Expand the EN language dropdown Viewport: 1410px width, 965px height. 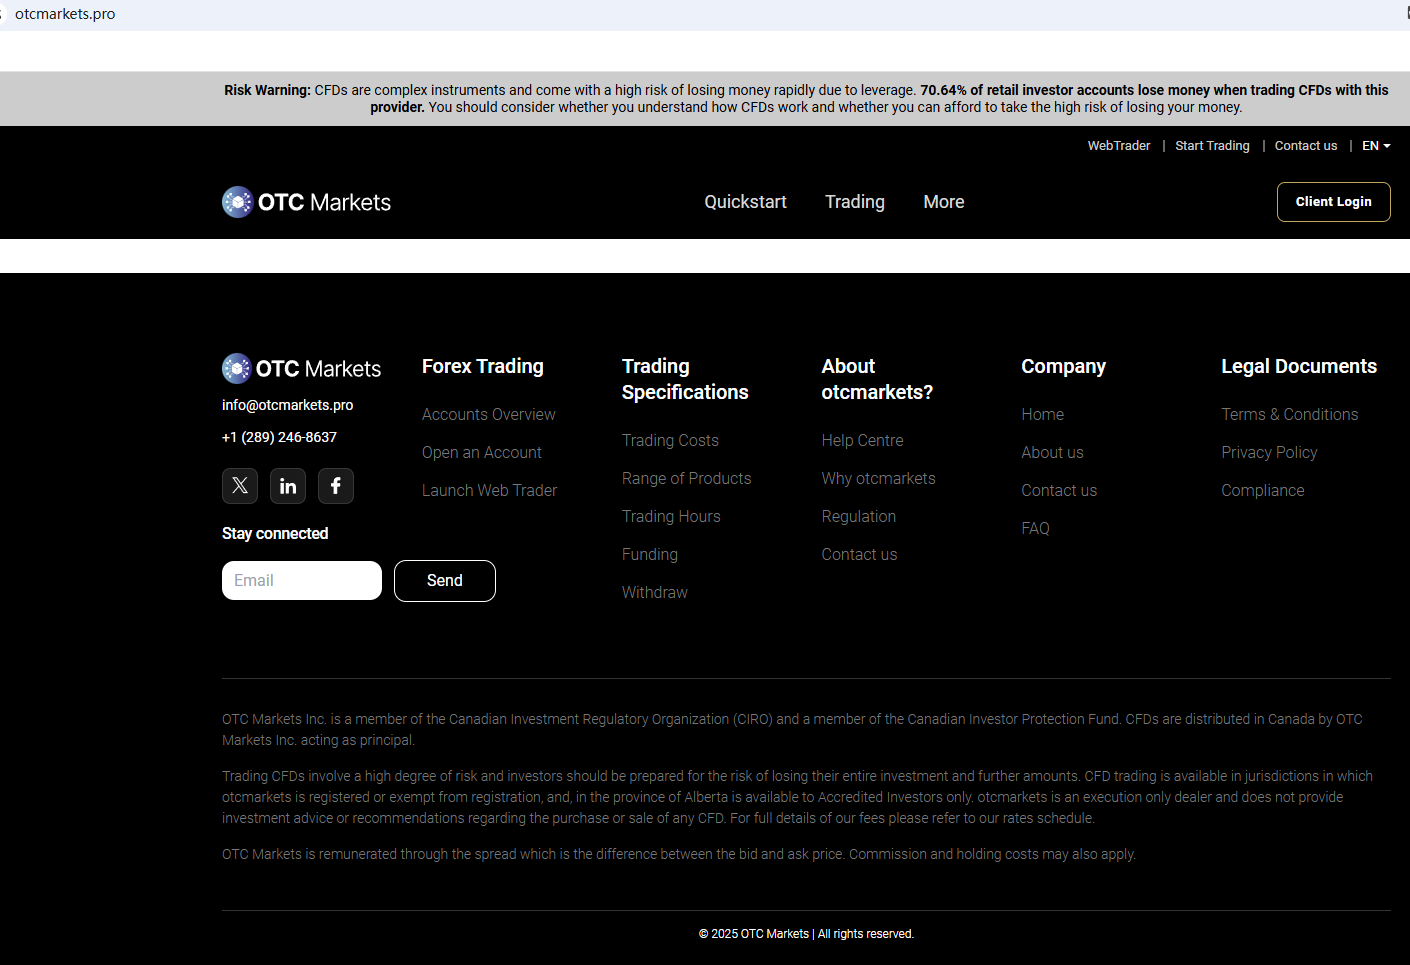(x=1376, y=146)
